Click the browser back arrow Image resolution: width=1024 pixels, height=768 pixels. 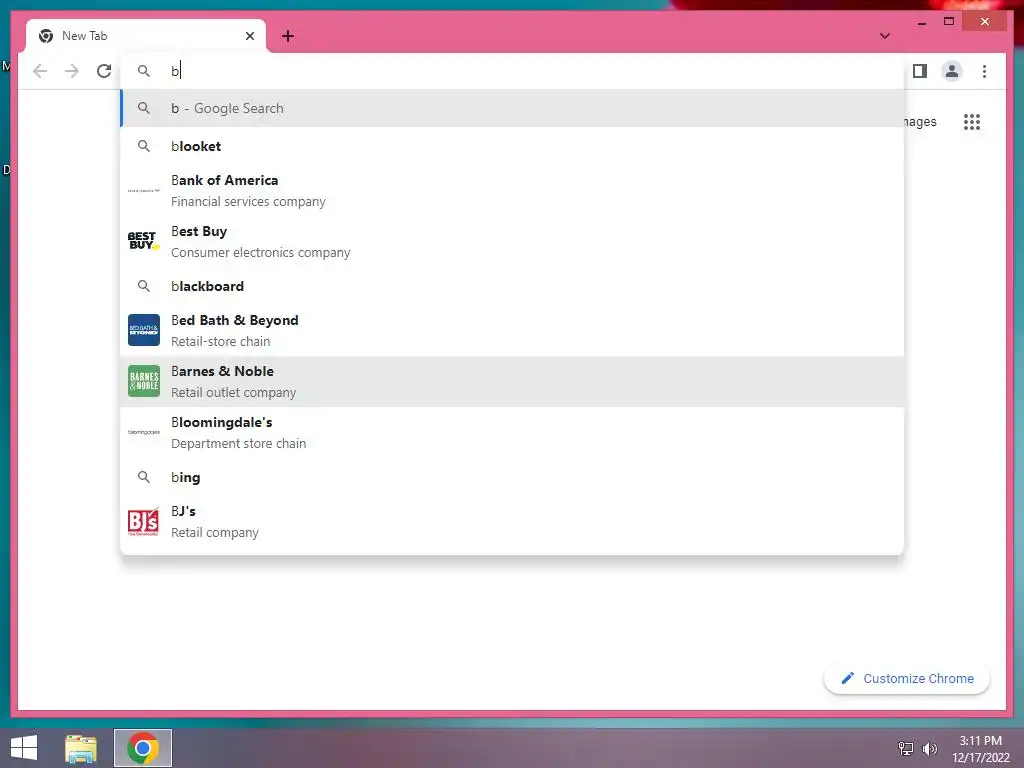(40, 71)
